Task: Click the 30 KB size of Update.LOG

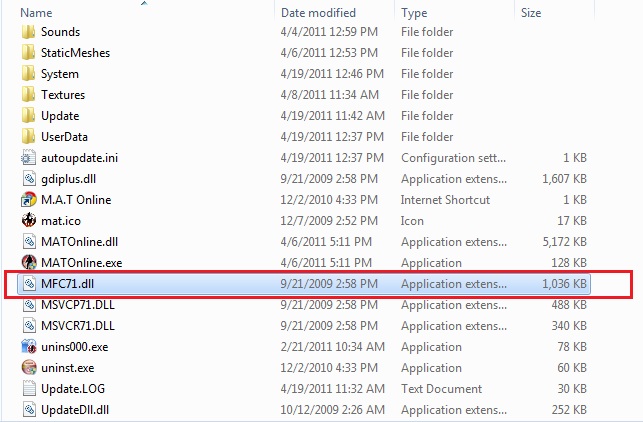Action: tap(572, 389)
